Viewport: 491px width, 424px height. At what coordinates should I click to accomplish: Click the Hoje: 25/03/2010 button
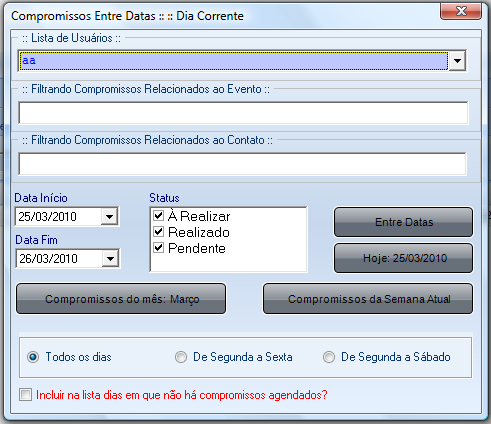click(403, 258)
